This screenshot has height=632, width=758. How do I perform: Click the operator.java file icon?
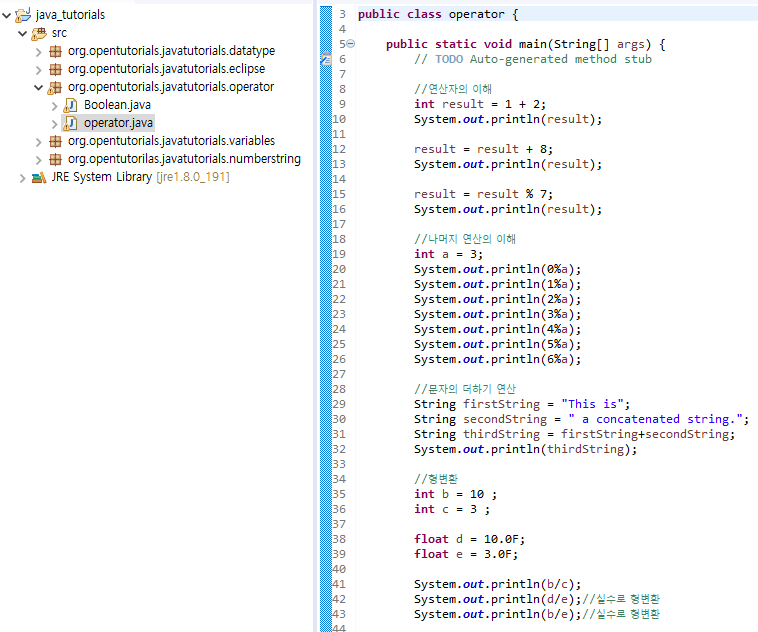pyautogui.click(x=71, y=123)
